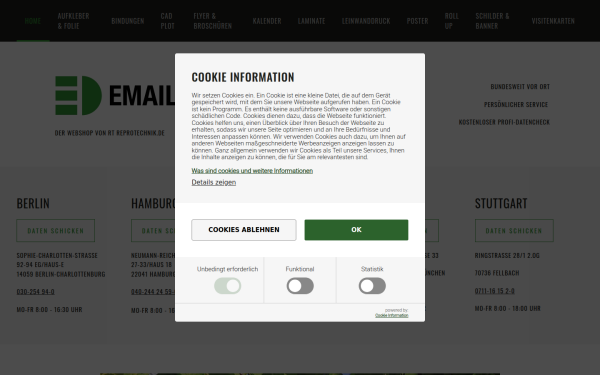Choose Leinwandruck menu item
600x375 pixels.
pos(366,21)
